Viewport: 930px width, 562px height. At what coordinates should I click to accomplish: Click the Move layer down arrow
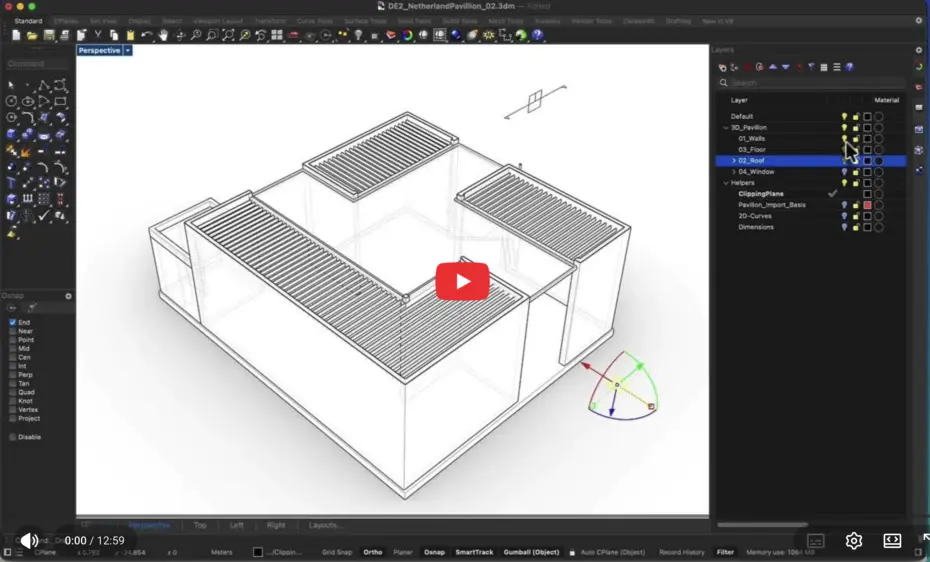point(785,68)
